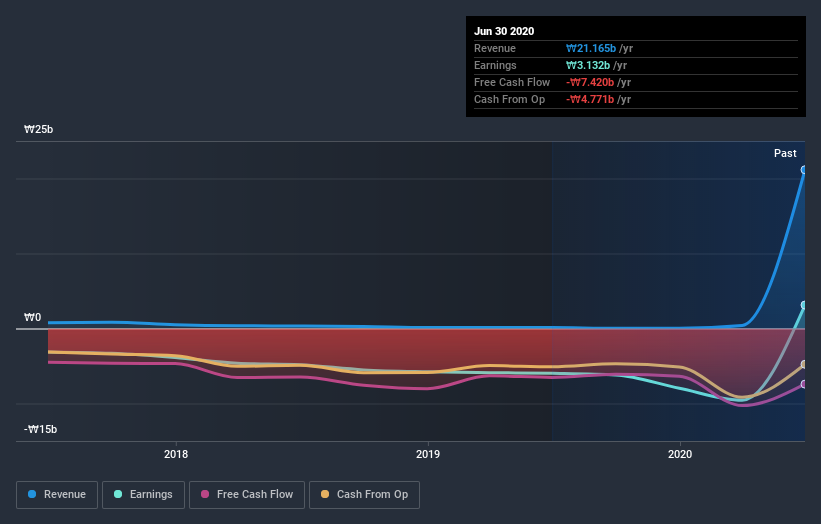
Task: Click the Cash From Op label in tooltip
Action: point(509,99)
